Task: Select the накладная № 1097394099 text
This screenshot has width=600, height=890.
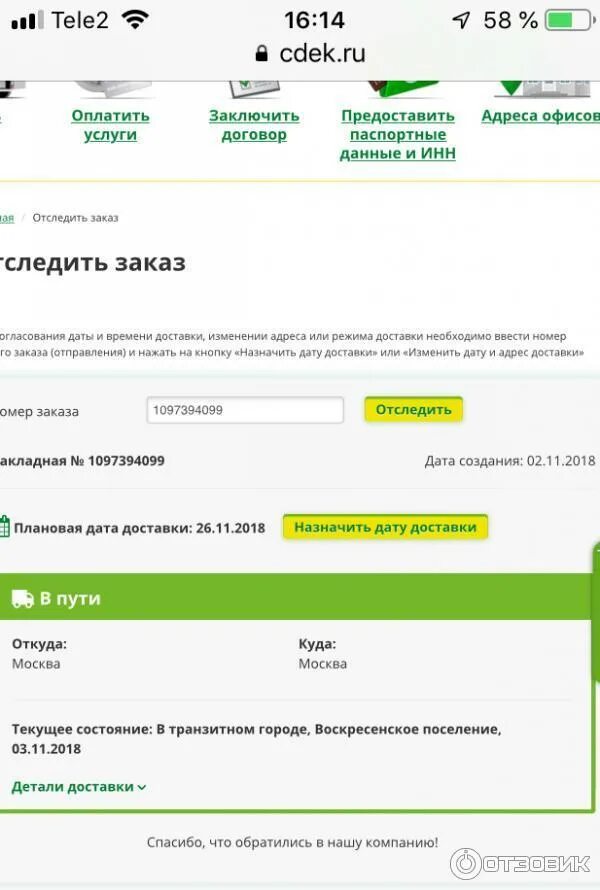Action: tap(82, 461)
